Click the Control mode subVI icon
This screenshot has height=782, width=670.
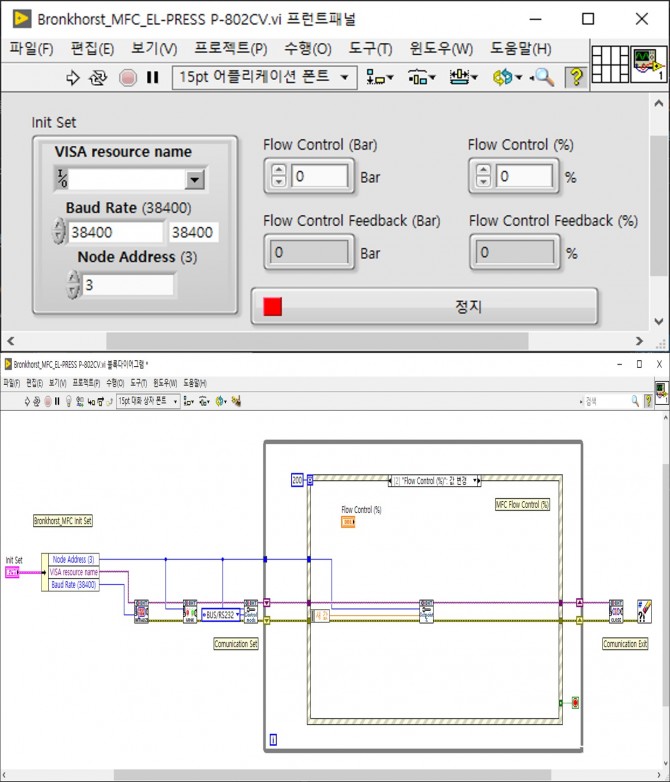click(x=251, y=611)
